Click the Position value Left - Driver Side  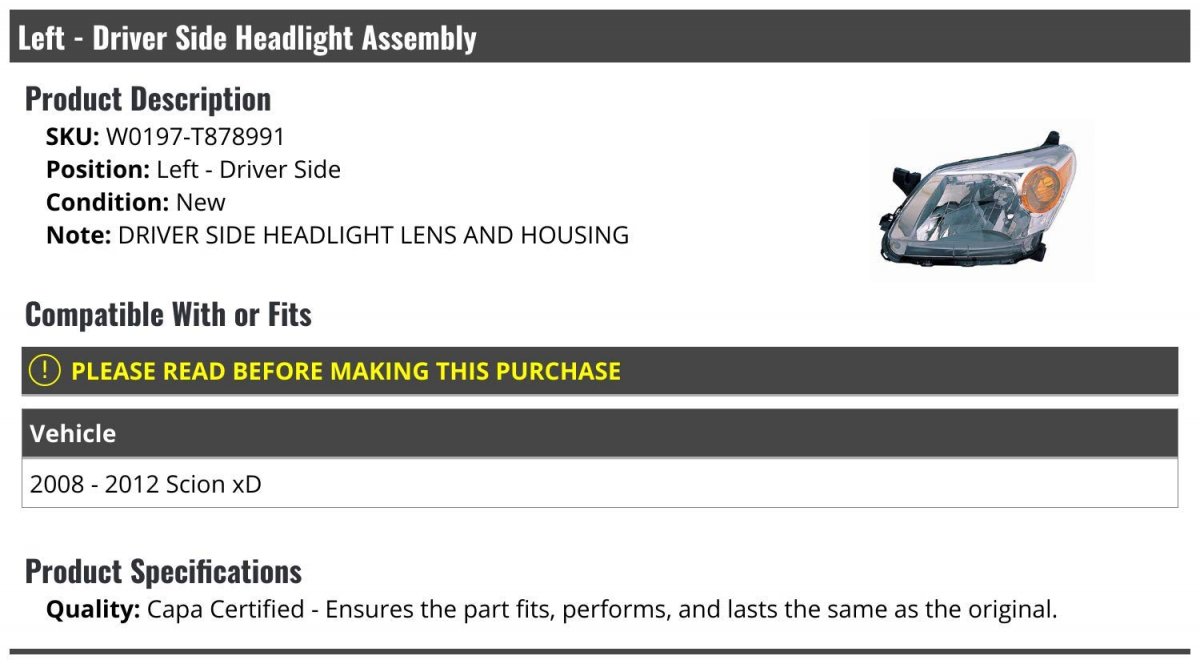click(248, 169)
